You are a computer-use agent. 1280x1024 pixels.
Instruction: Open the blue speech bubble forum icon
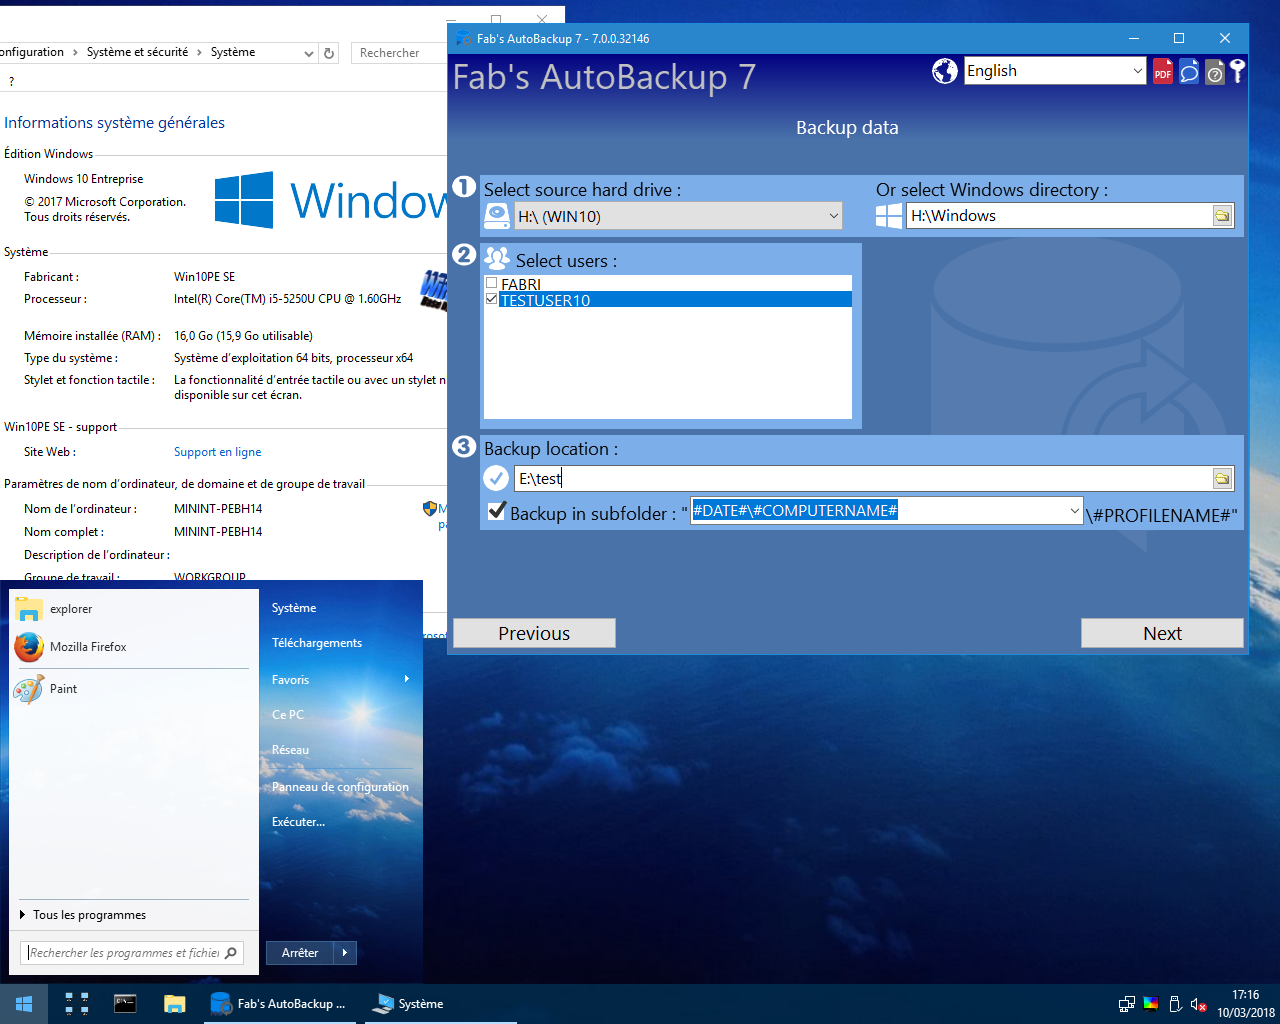coord(1189,72)
